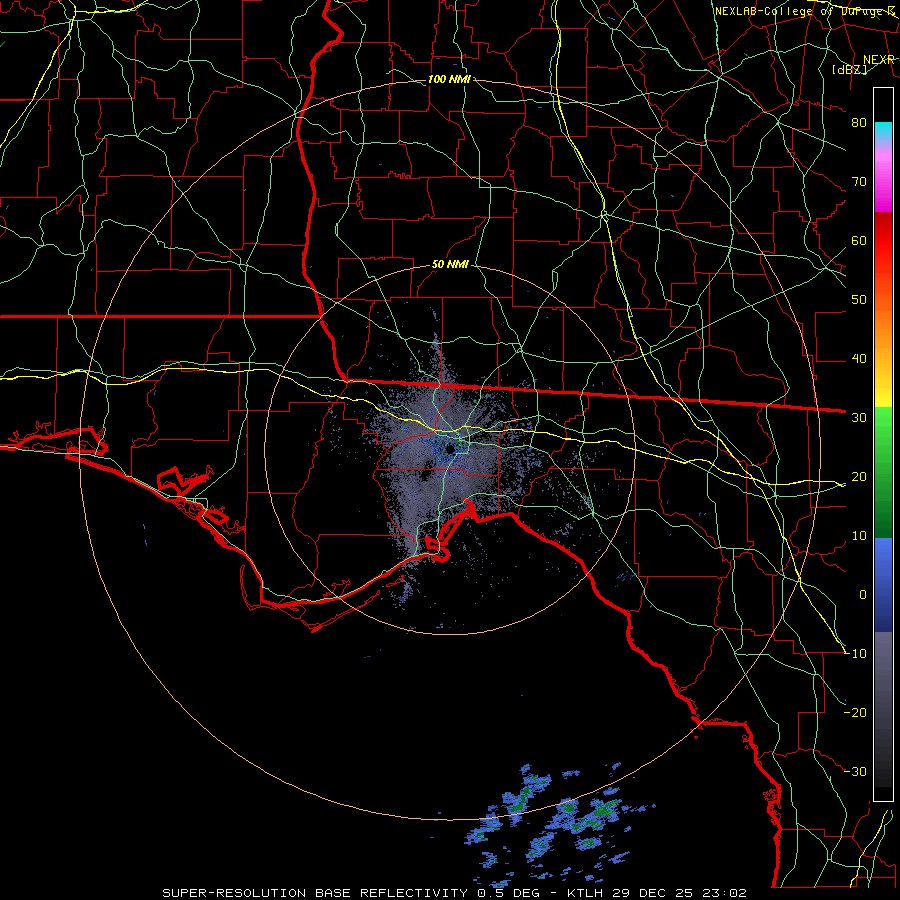The width and height of the screenshot is (900, 900).
Task: Click the 40 value on the dBZ scale
Action: 859,359
